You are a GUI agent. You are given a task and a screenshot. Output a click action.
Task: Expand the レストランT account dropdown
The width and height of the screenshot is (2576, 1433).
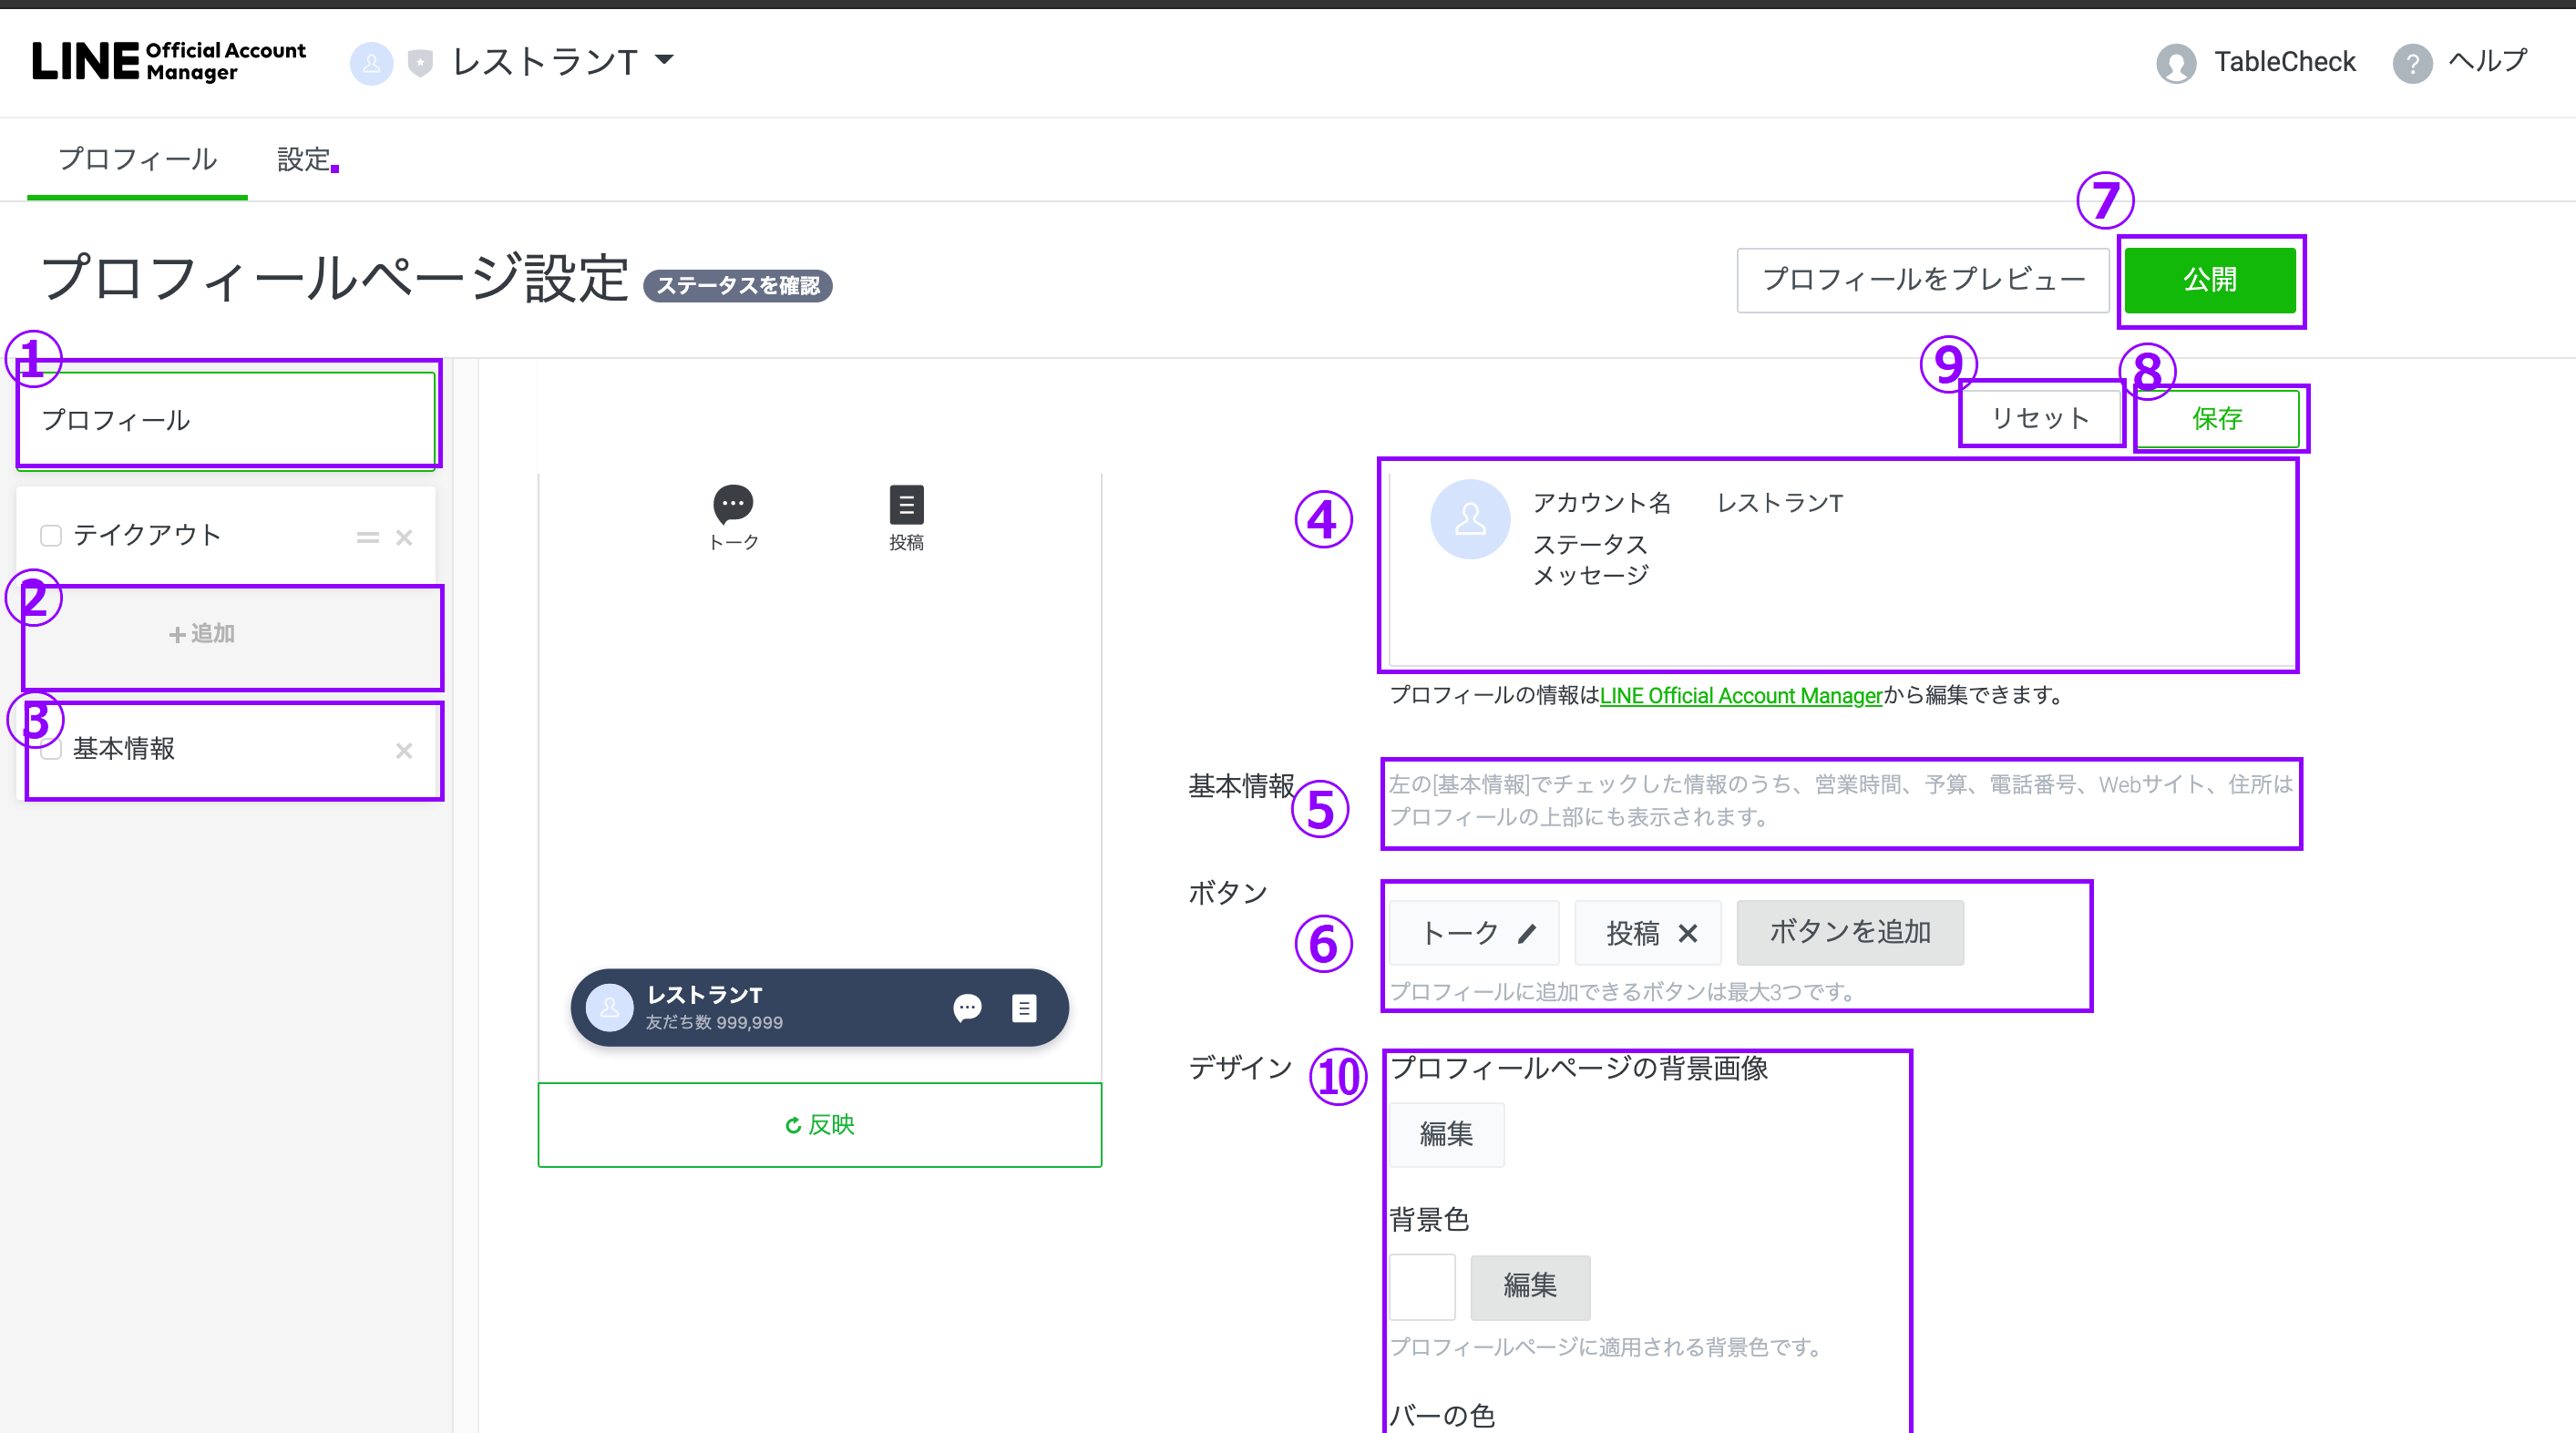[x=664, y=60]
